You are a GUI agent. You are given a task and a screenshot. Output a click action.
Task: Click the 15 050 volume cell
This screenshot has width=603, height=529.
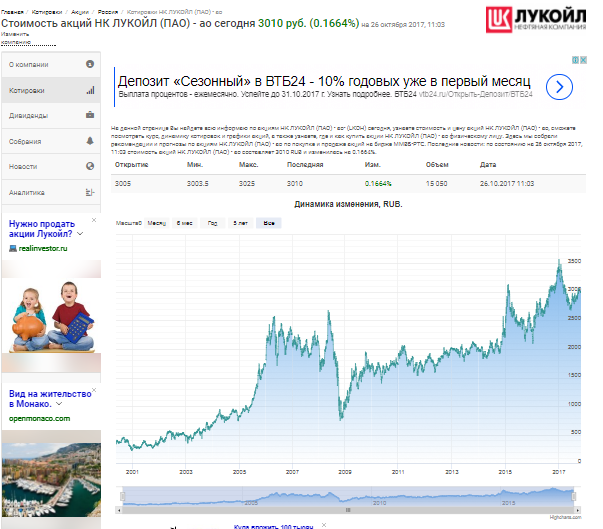coord(436,184)
